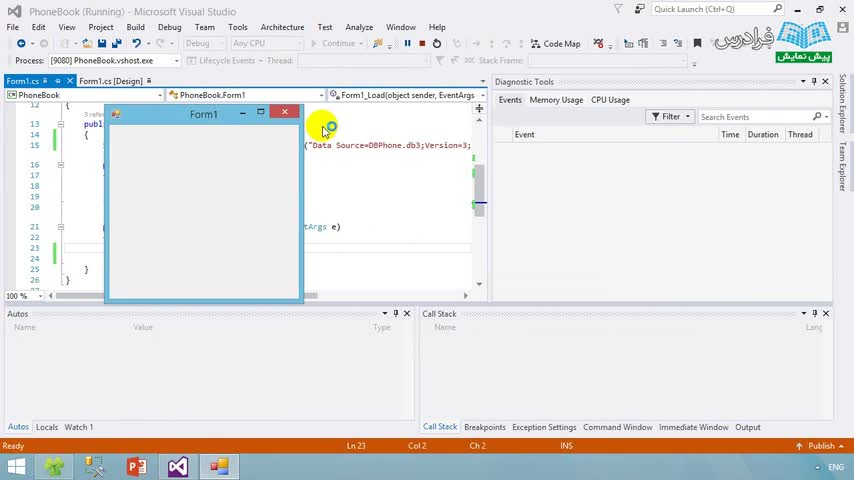Switch to the CPU Usage tab
854x480 pixels.
(611, 100)
